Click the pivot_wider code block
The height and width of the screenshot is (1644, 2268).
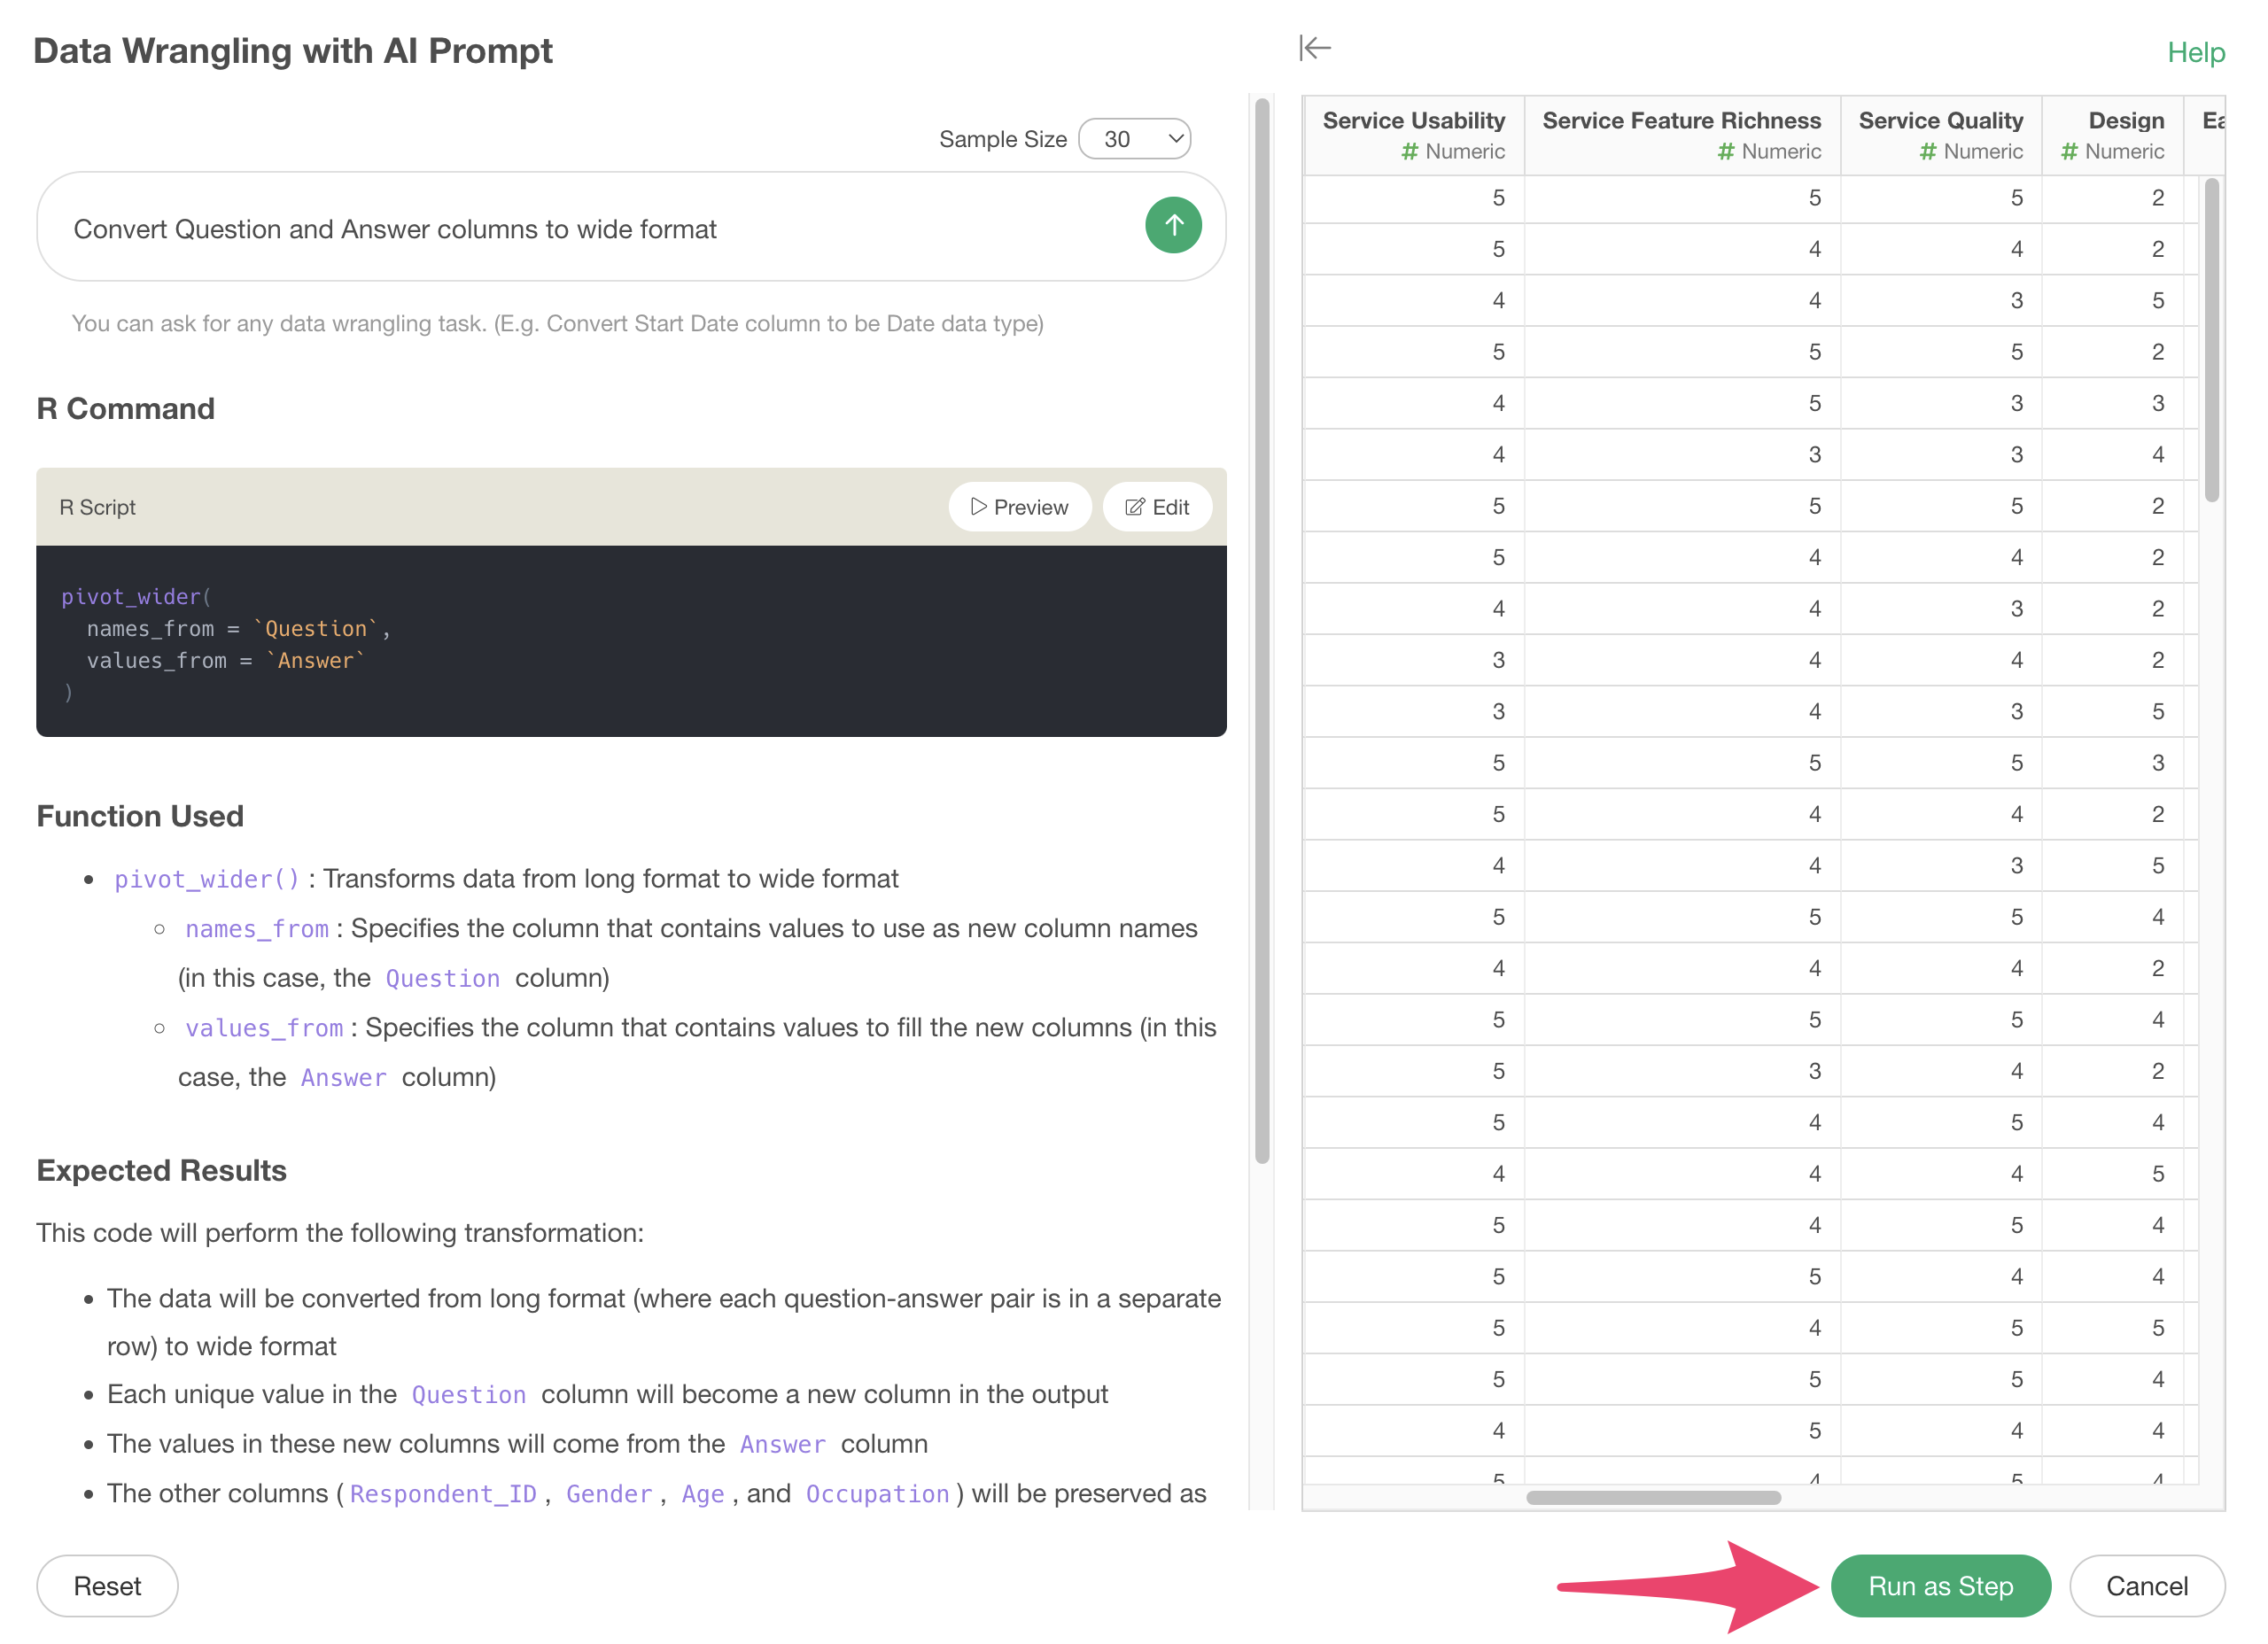[x=631, y=641]
